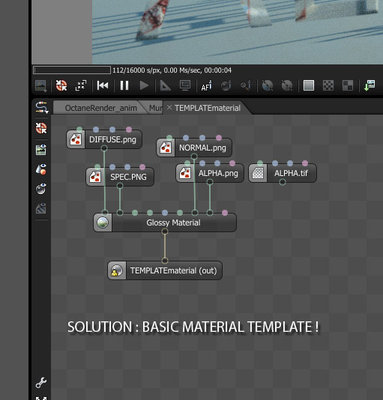Switch to the OctaneRender_anim tab
Viewport: 383px width, 400px height.
coord(101,108)
